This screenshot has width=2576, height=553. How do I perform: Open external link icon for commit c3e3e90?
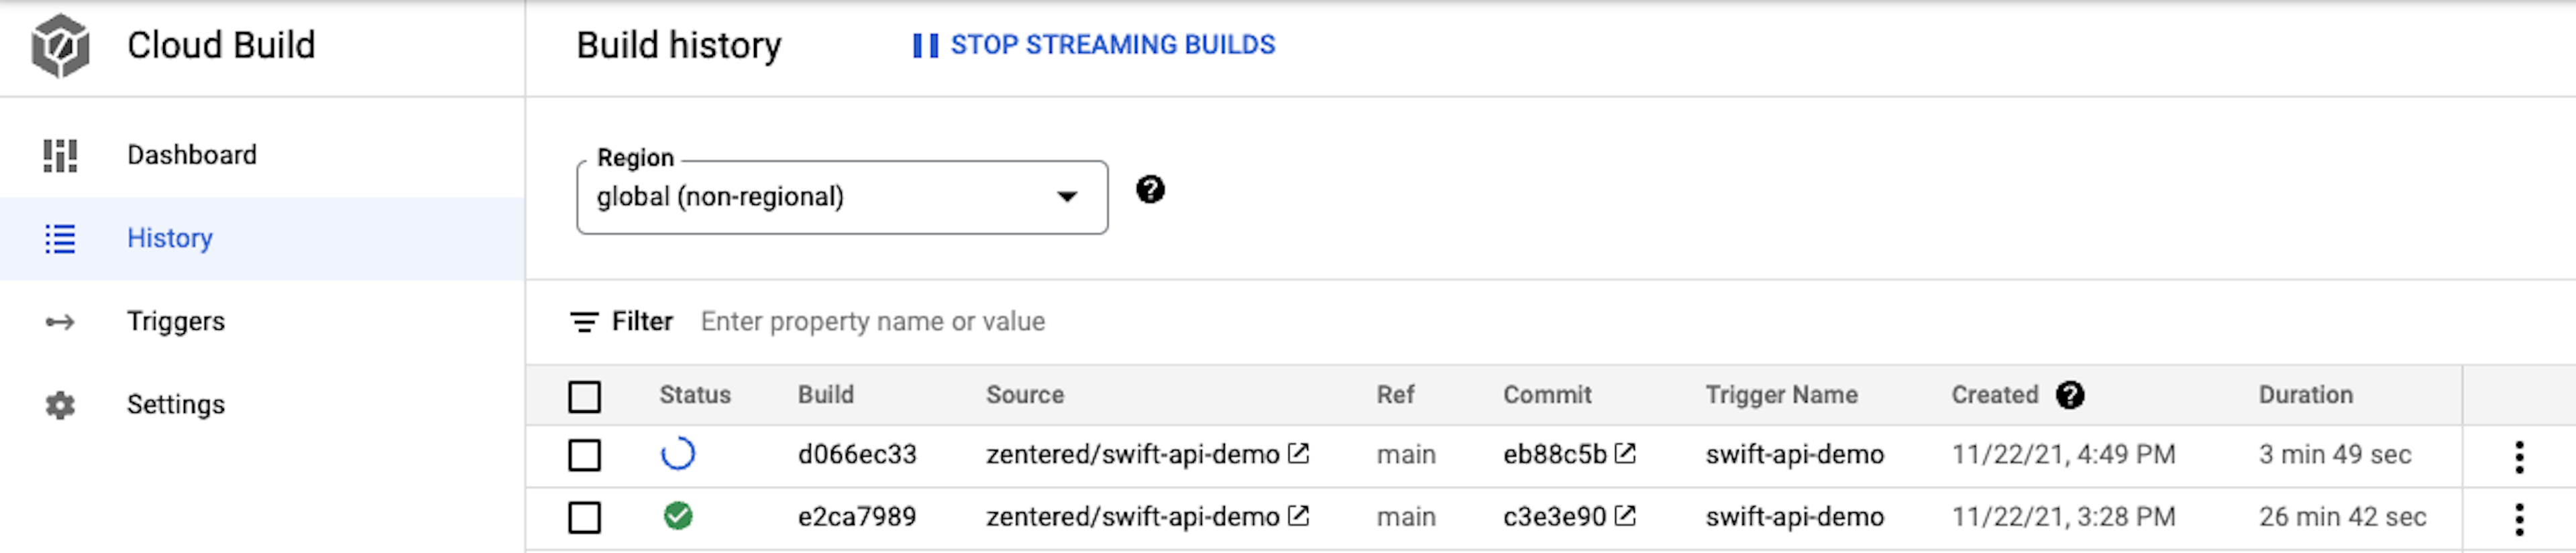(1626, 516)
